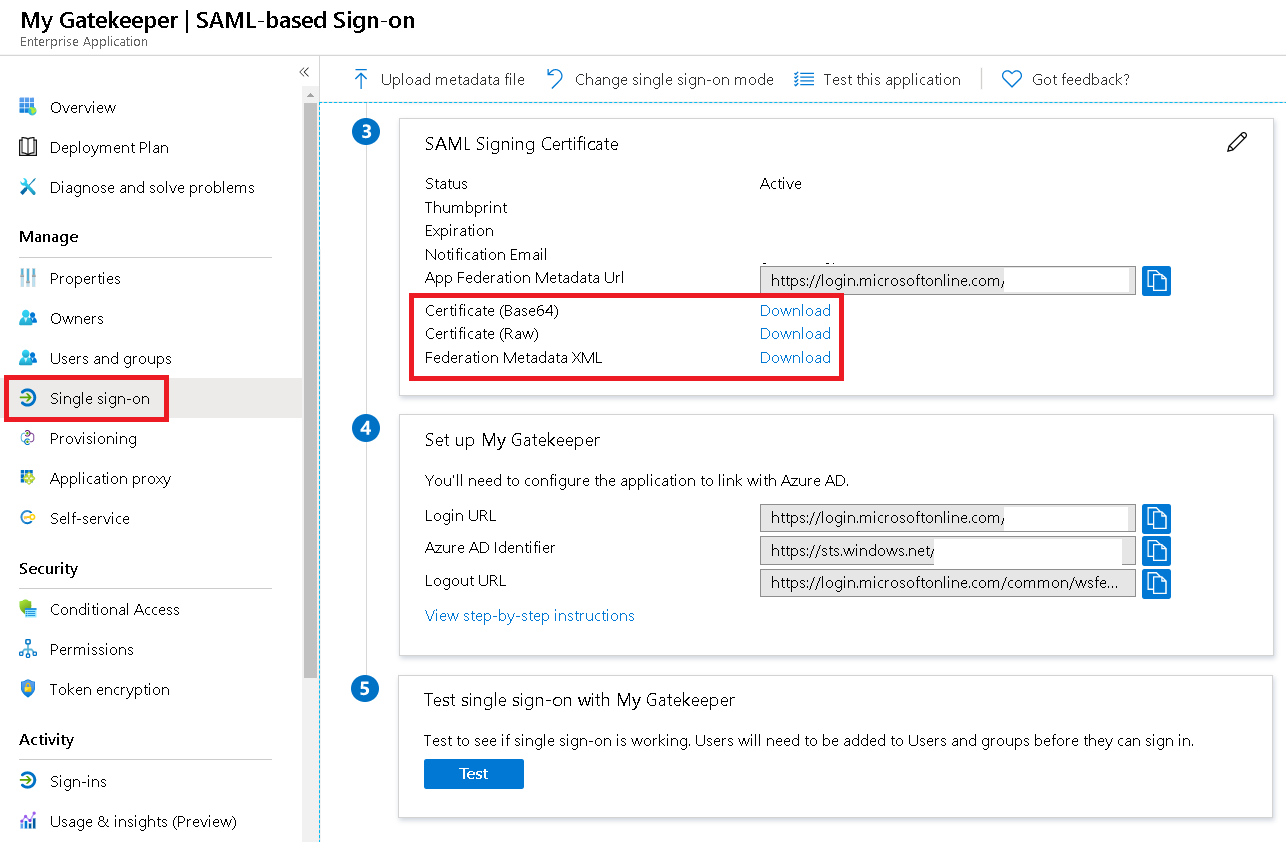
Task: Click the Token encryption shield icon
Action: (x=28, y=689)
